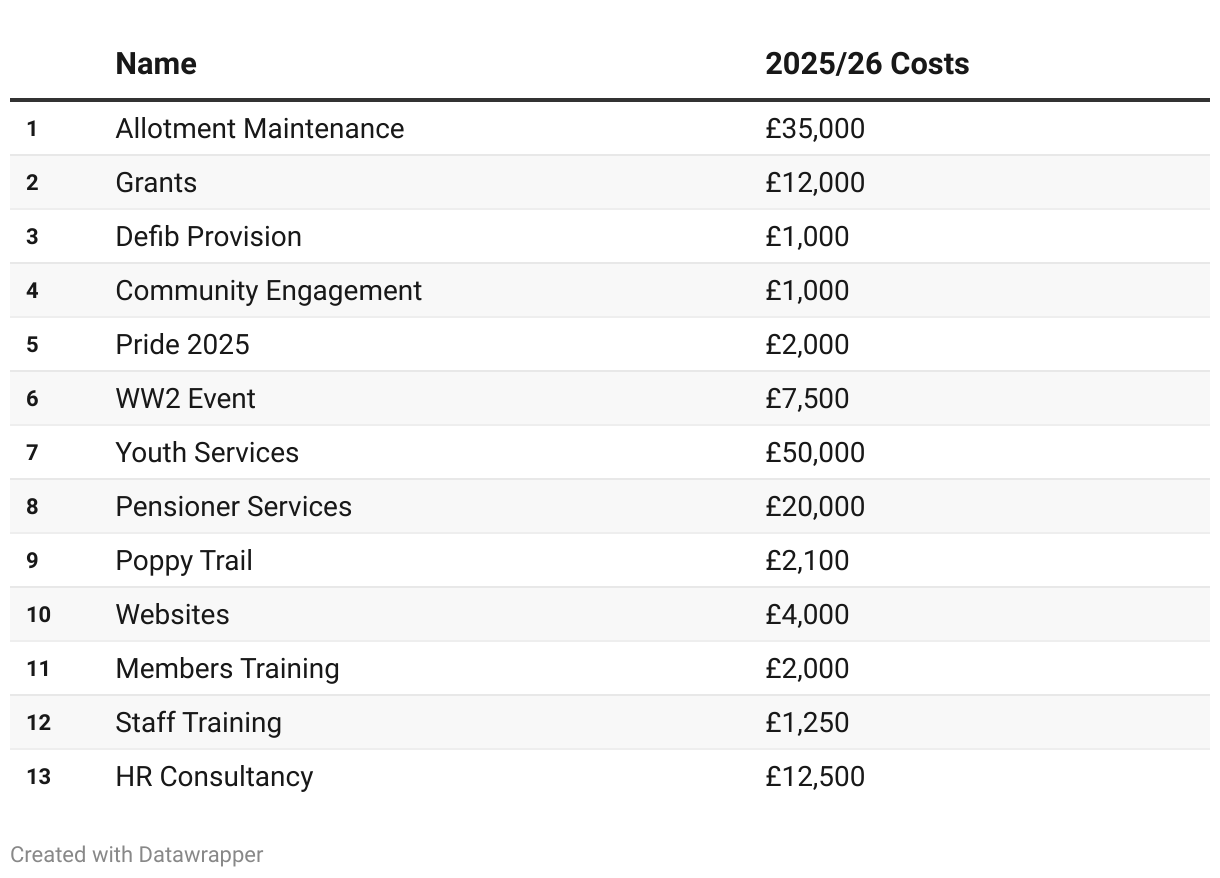The width and height of the screenshot is (1220, 878).
Task: Click the £50,000 cost value
Action: [815, 453]
